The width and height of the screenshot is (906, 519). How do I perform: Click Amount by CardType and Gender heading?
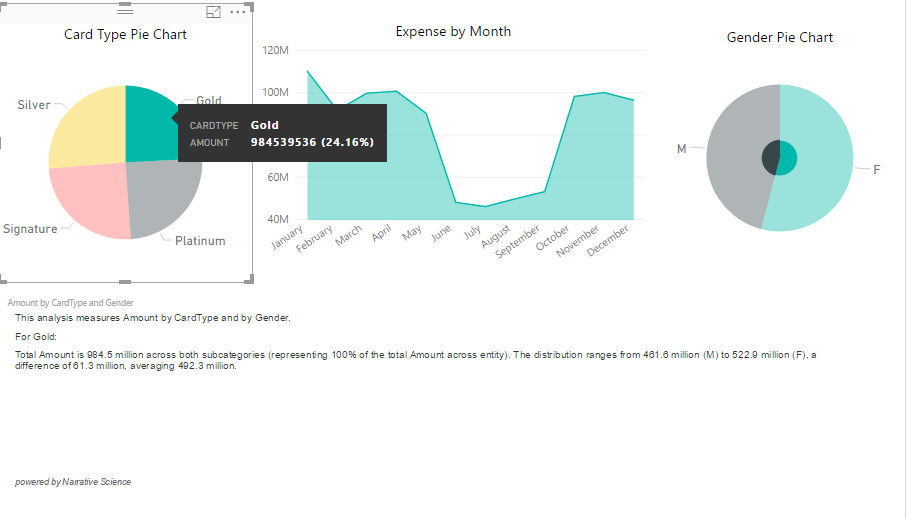70,303
